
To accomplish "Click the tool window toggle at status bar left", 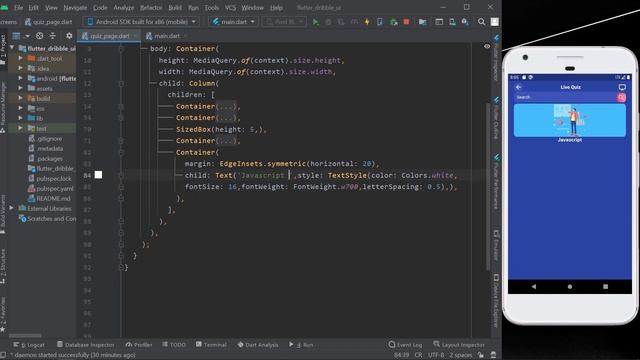I will click(3, 355).
